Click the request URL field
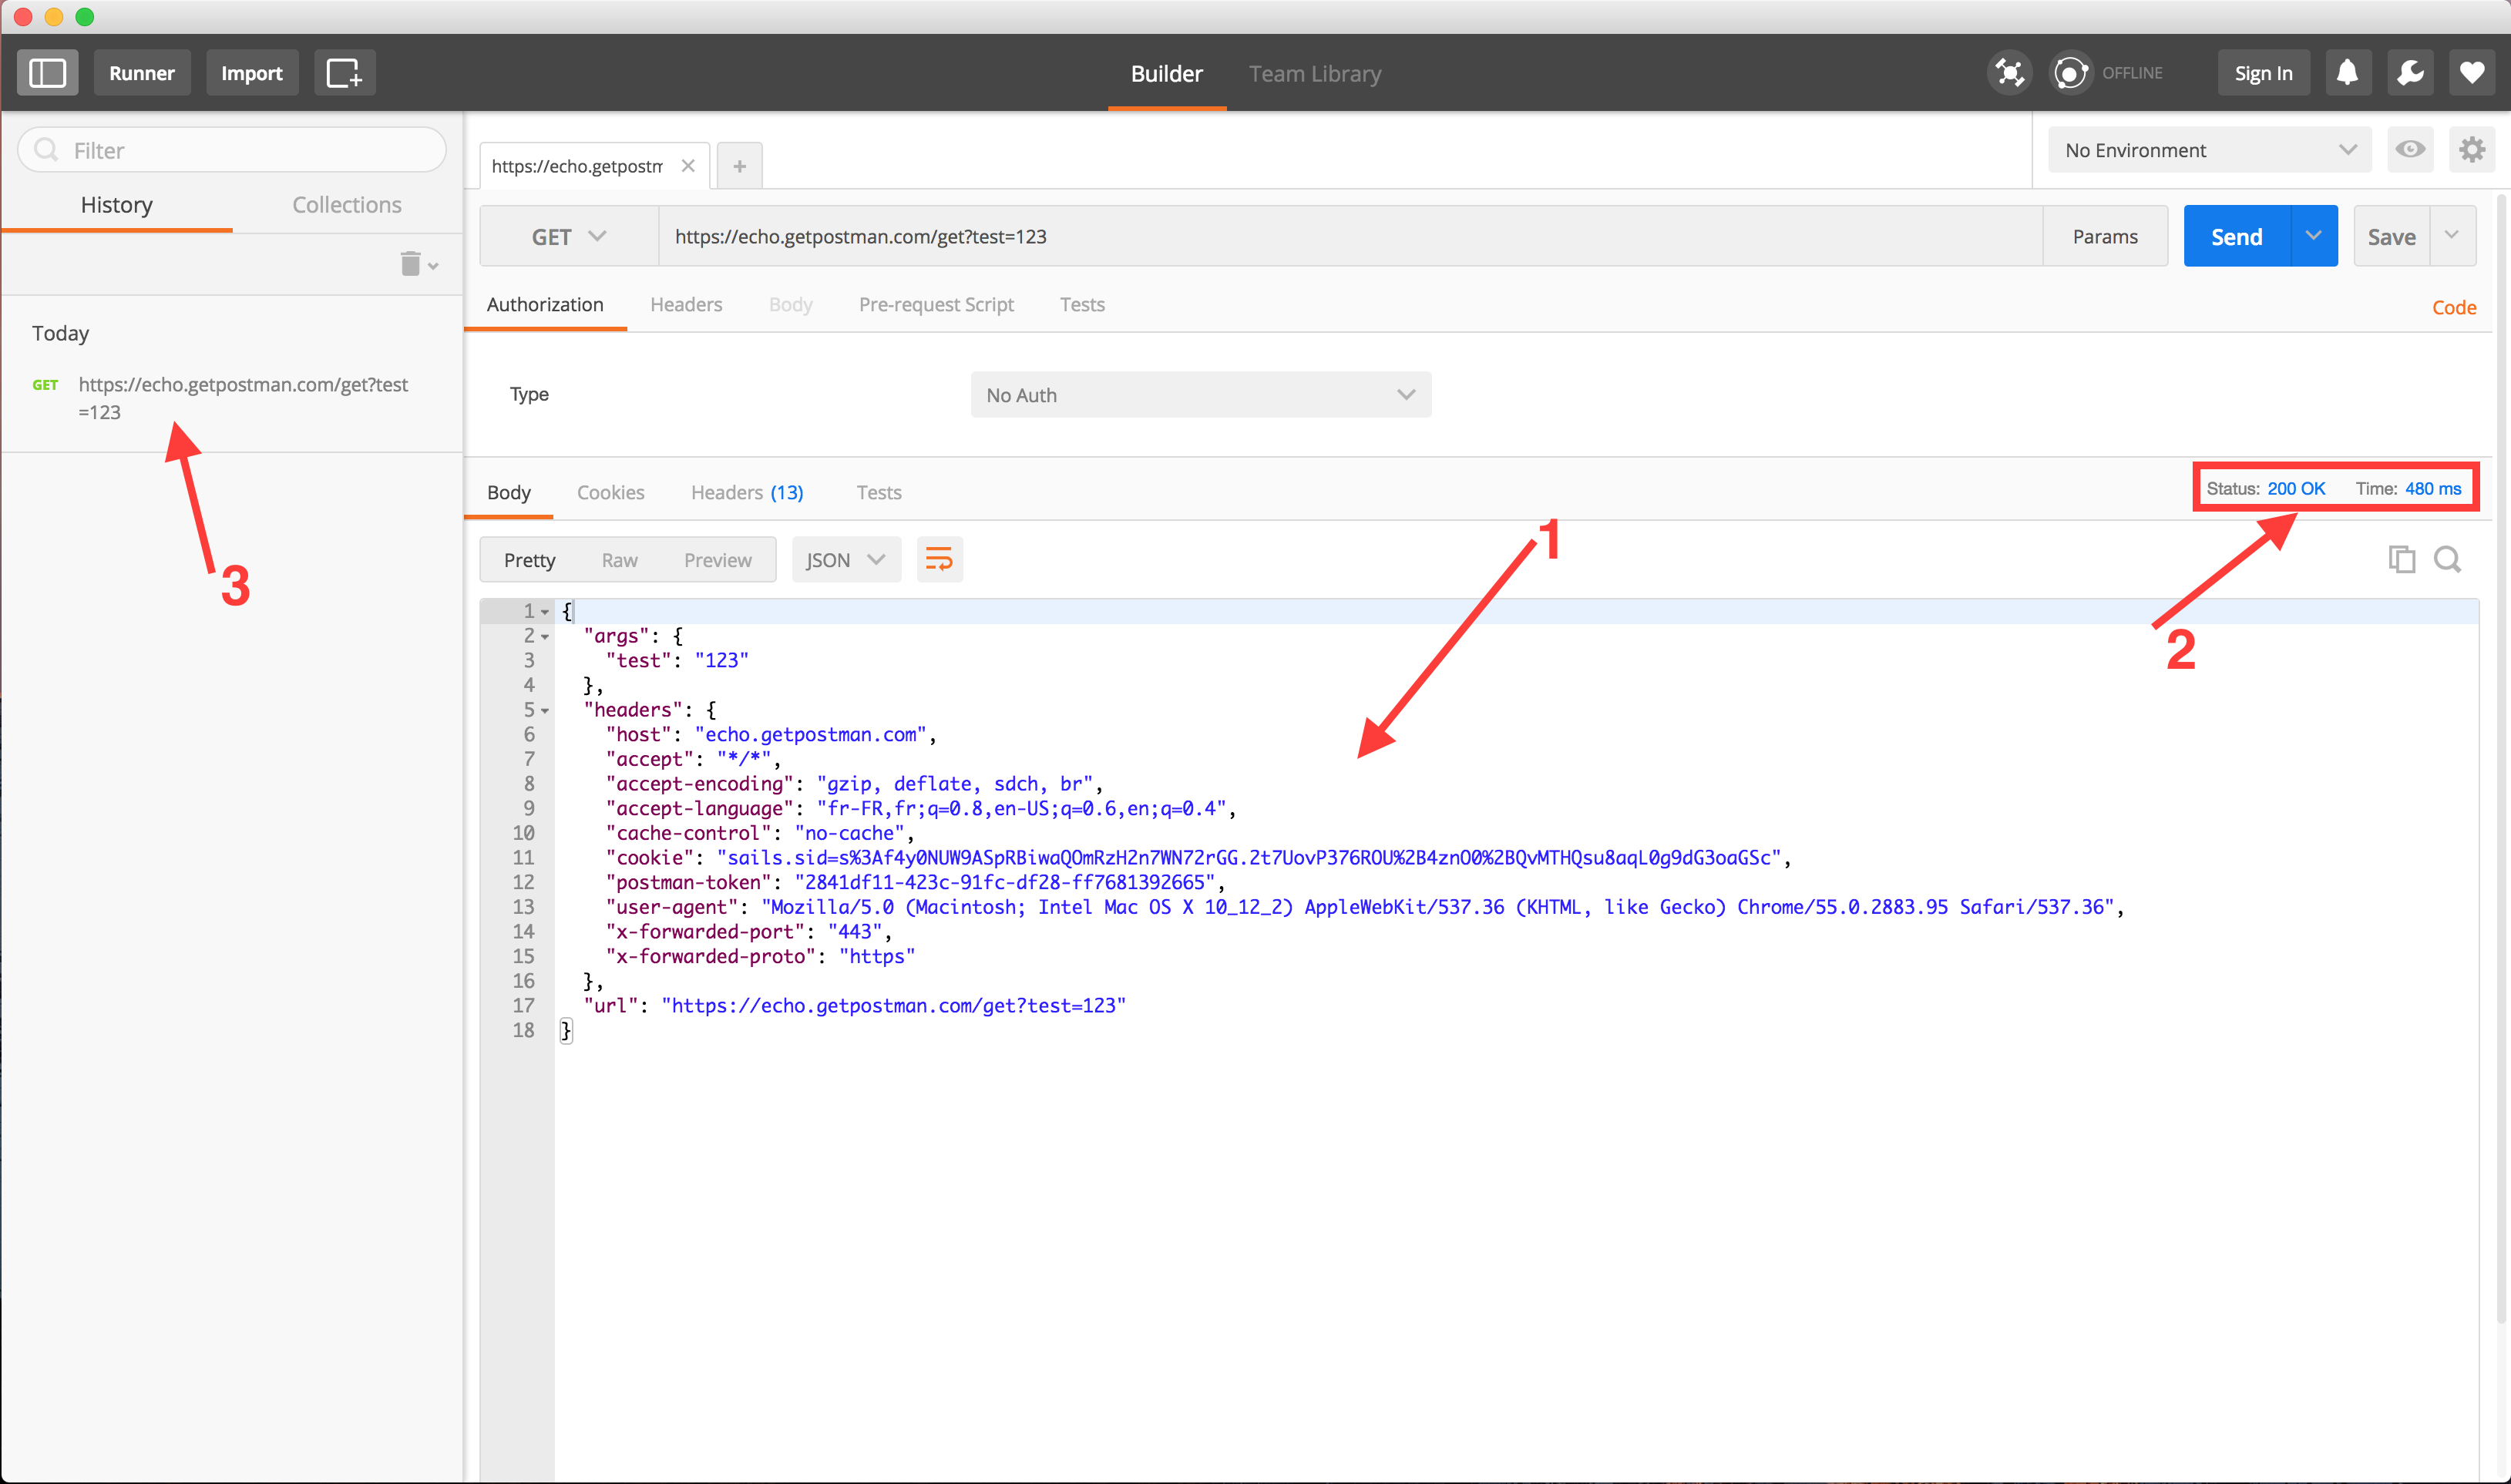 coord(1350,237)
